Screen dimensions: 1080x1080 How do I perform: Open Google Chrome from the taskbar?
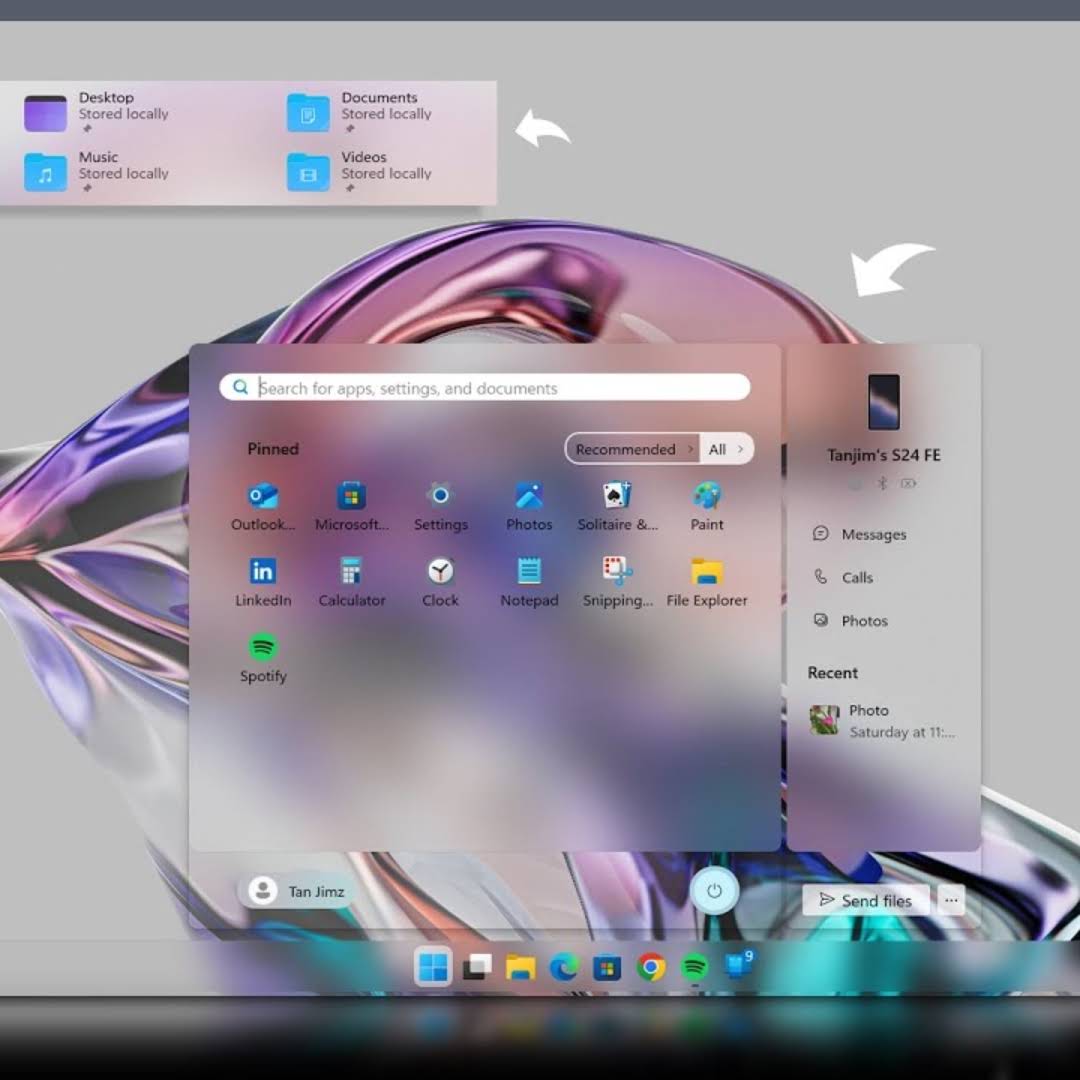651,967
